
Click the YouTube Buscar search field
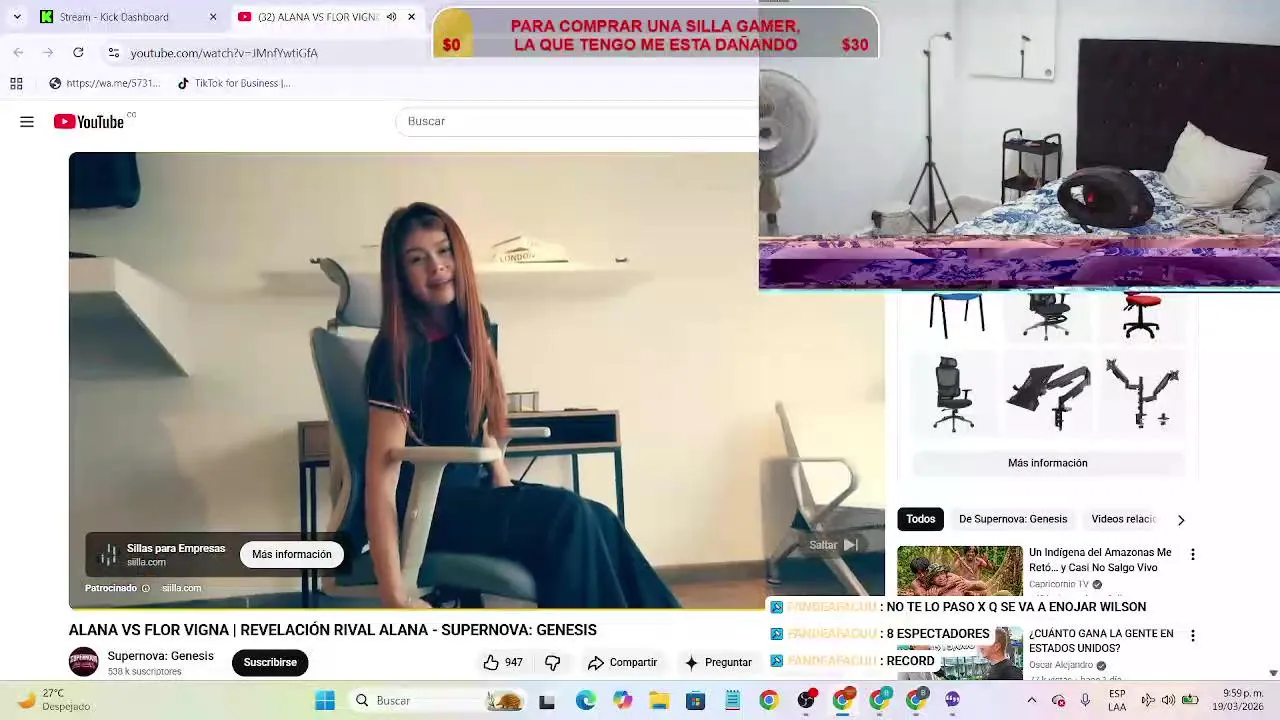click(x=578, y=121)
